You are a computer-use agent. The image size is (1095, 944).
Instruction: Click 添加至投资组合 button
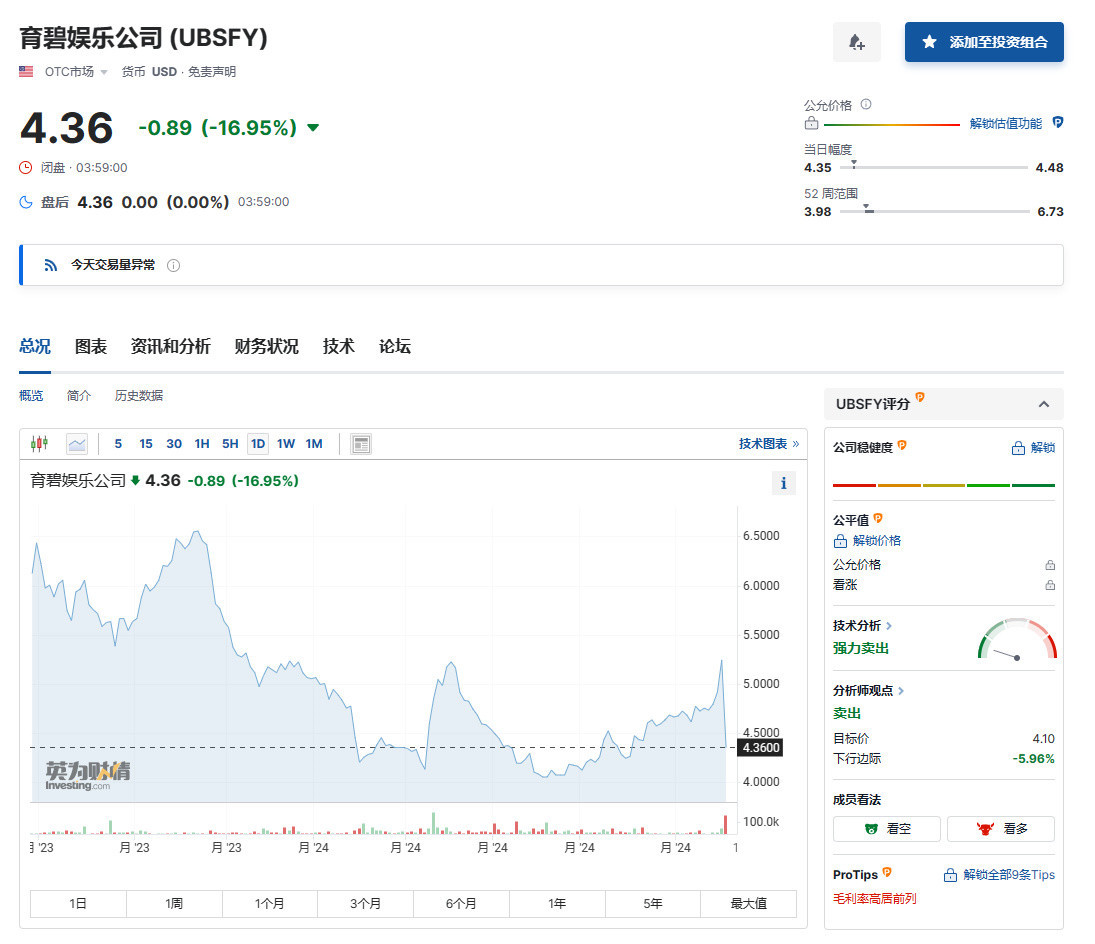(984, 42)
